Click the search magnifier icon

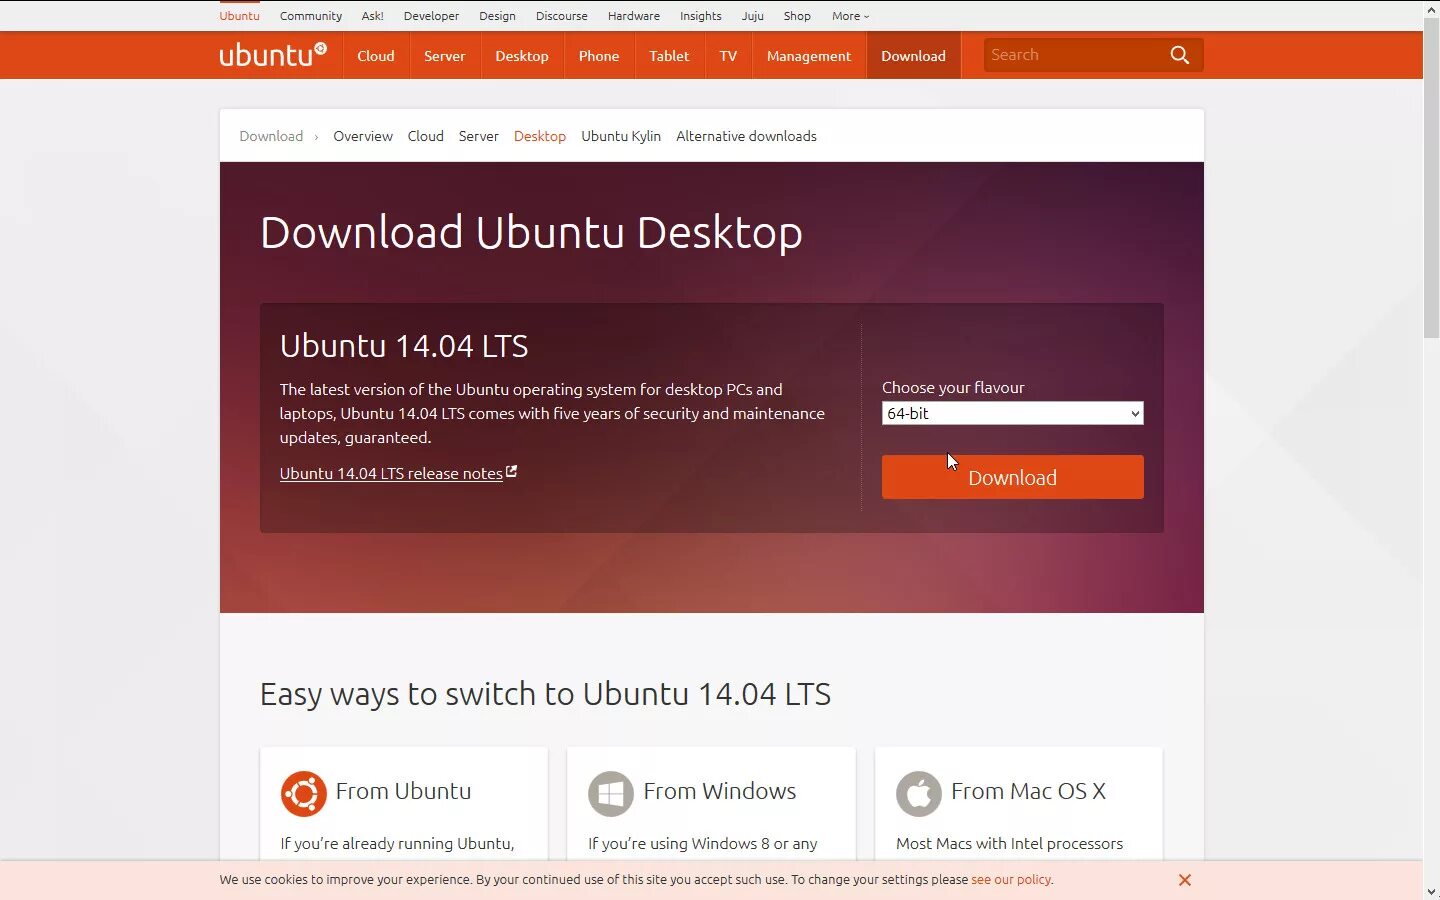click(1180, 55)
